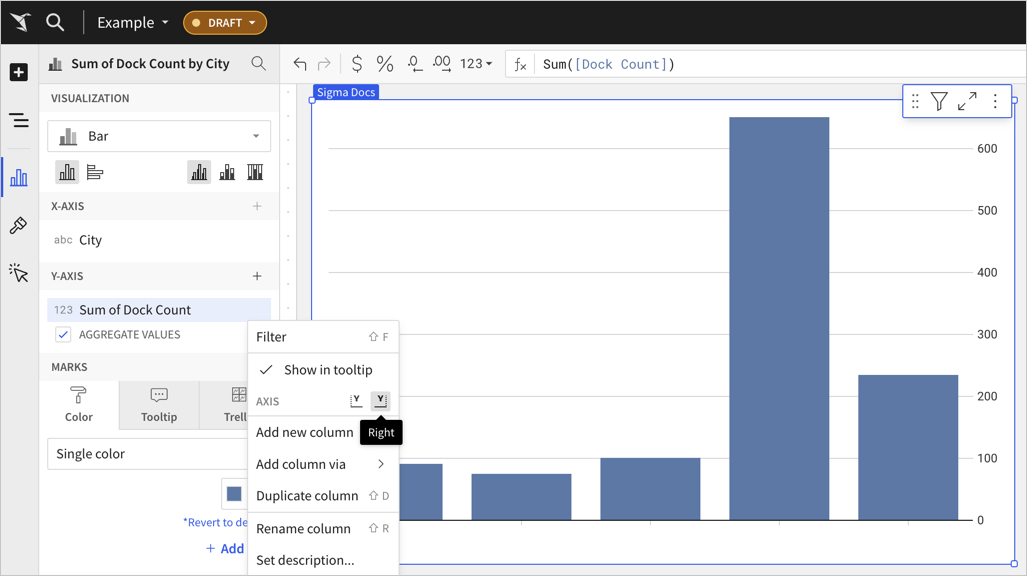This screenshot has width=1027, height=576.
Task: Toggle the Aggregate Values checkbox
Action: point(63,335)
